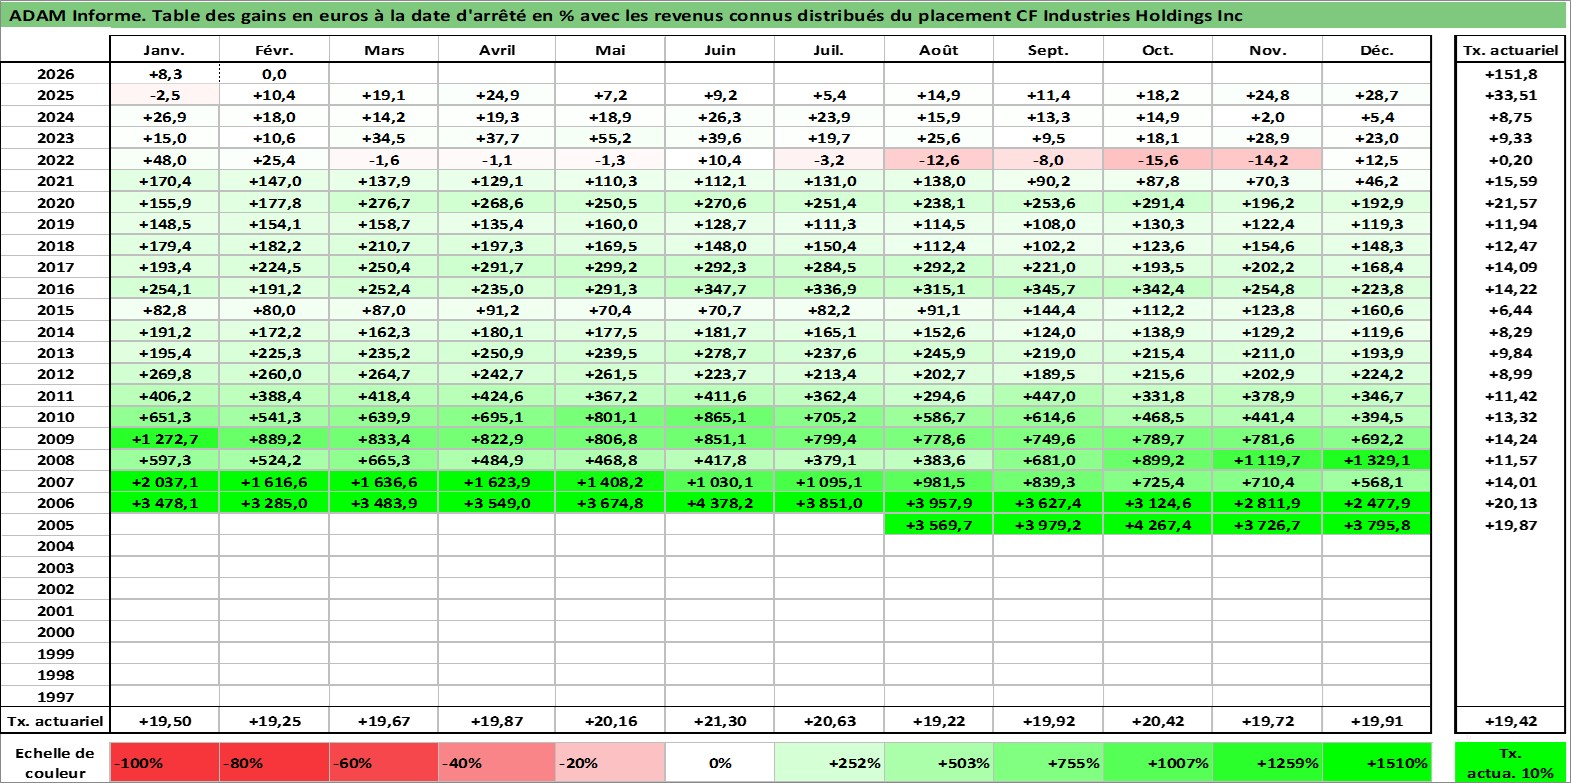
Task: Click the 'Nov.' column header
Action: click(1267, 50)
